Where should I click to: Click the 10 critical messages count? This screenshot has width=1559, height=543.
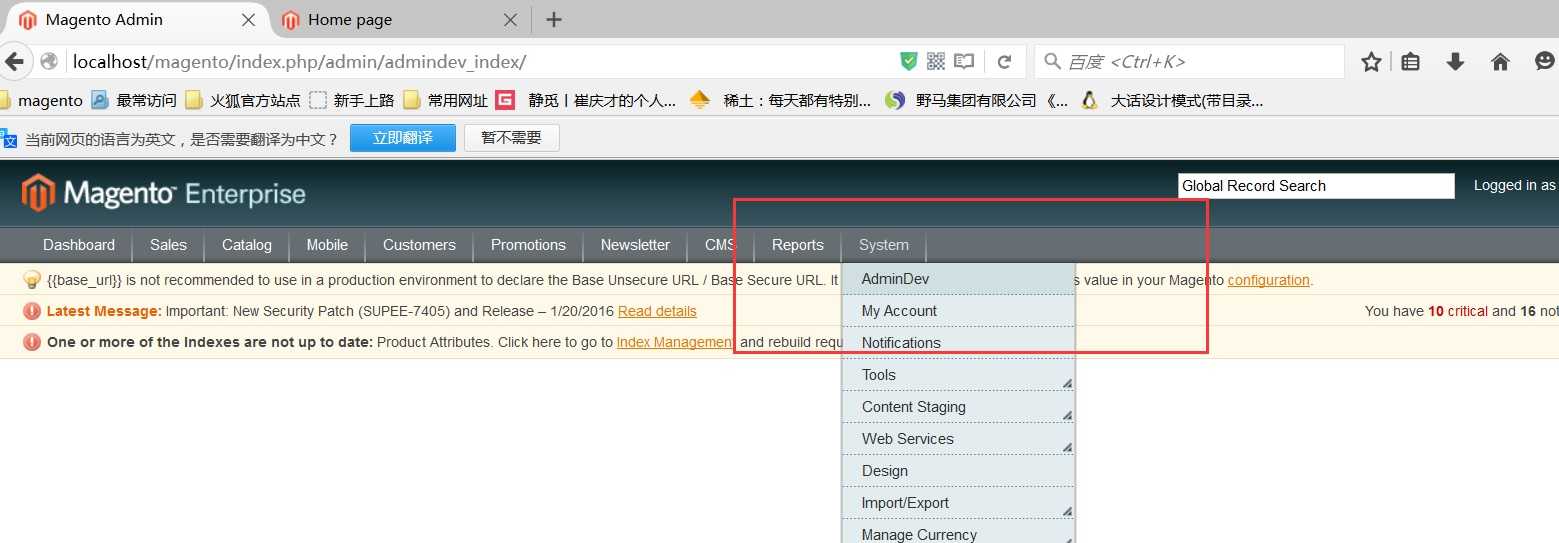pos(1458,311)
